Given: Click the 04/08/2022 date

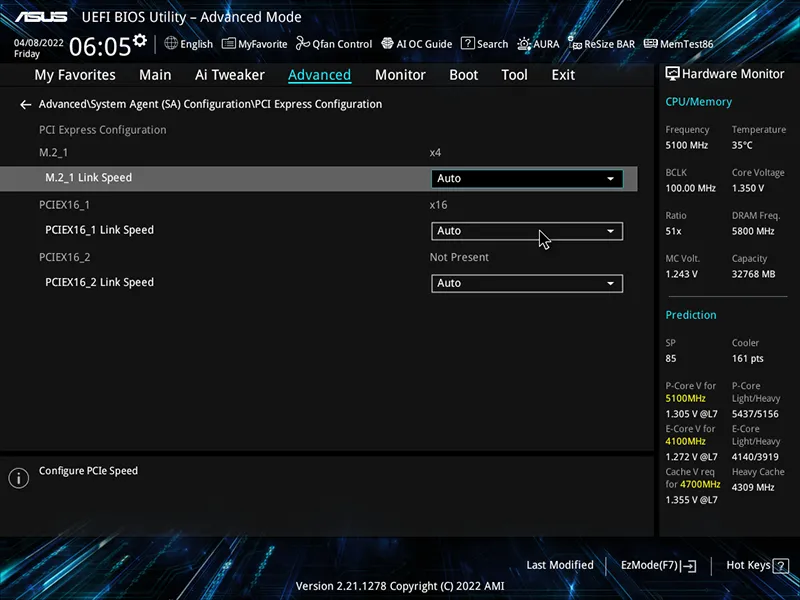Looking at the screenshot, I should pos(39,43).
